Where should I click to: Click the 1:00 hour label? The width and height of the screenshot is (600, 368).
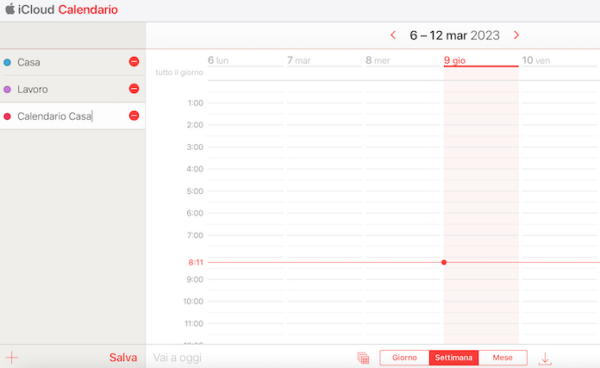pos(195,103)
